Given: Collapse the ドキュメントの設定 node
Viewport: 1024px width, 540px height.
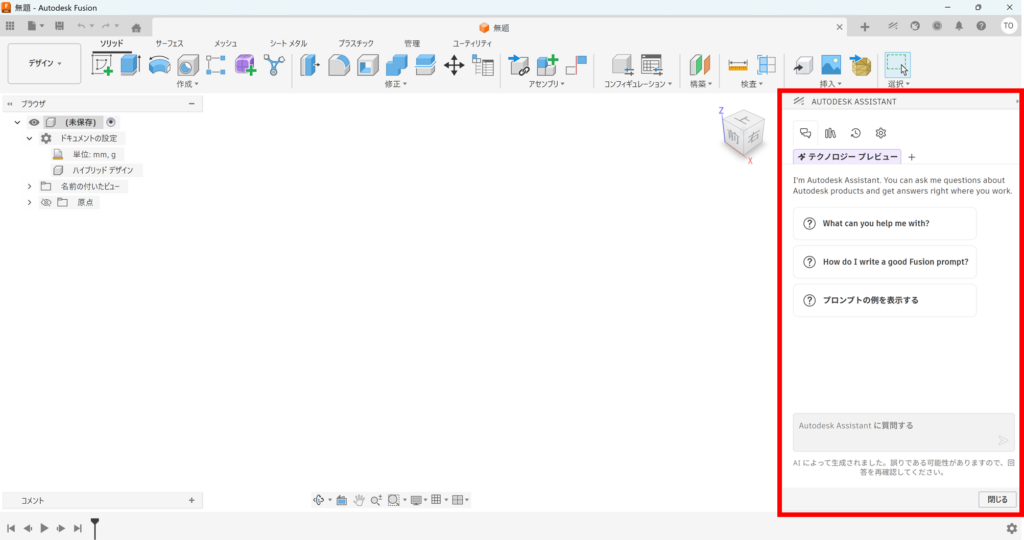Looking at the screenshot, I should (x=29, y=138).
